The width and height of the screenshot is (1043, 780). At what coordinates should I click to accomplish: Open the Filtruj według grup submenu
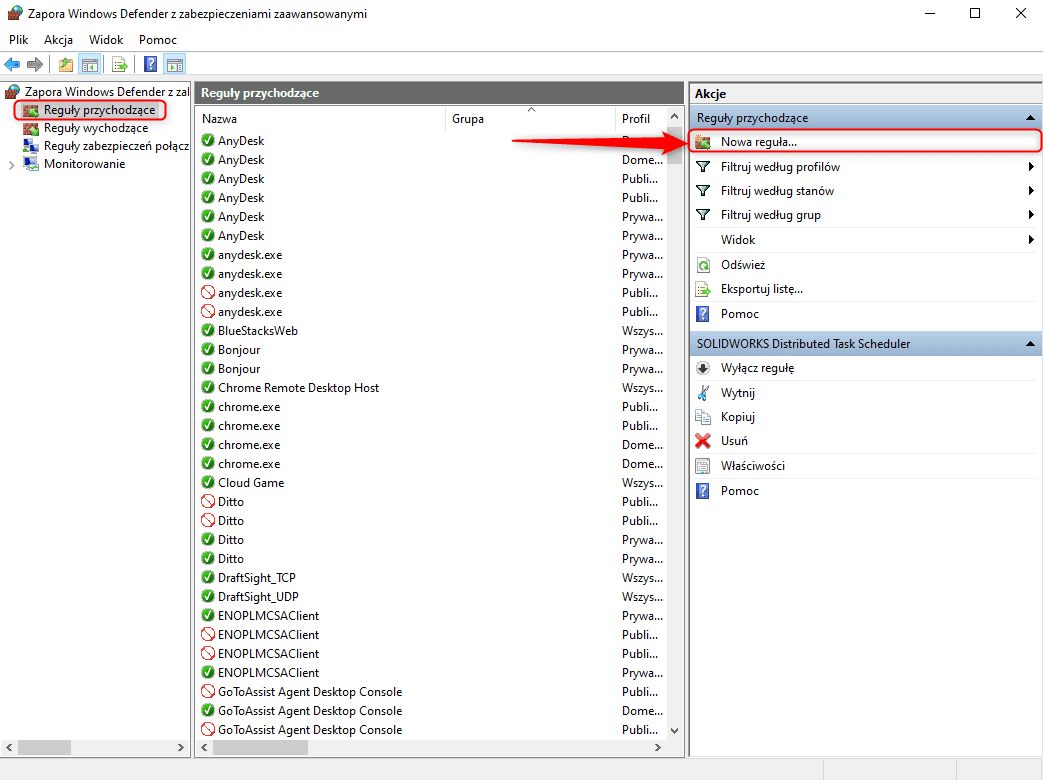click(865, 215)
